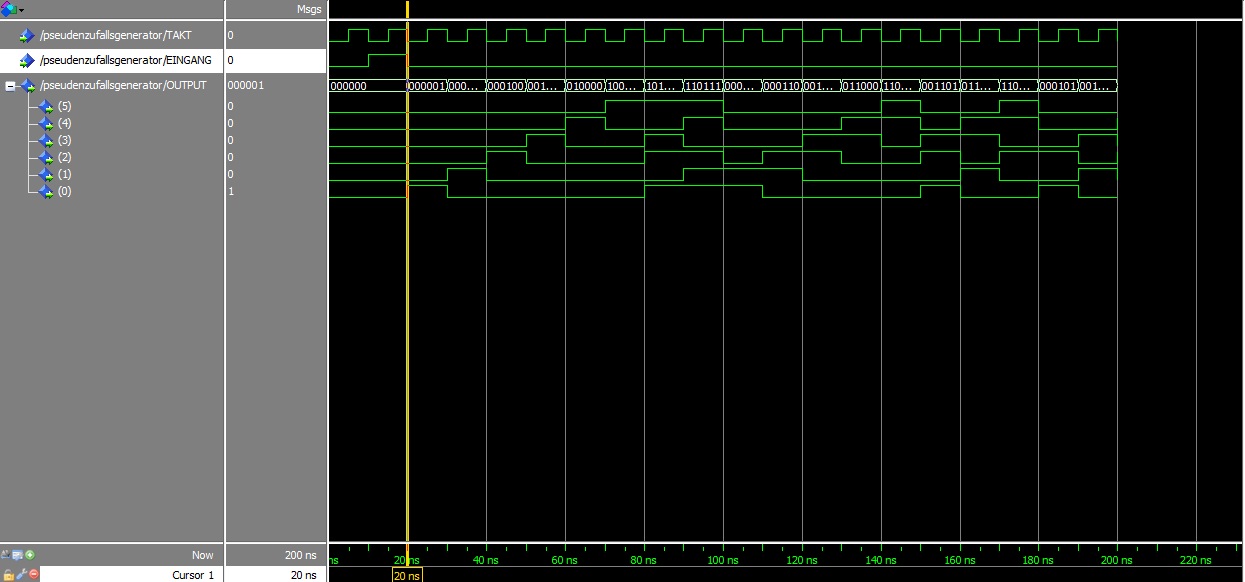Click the TAKT value 0 in the Msgs column
The image size is (1245, 582).
pyautogui.click(x=231, y=36)
